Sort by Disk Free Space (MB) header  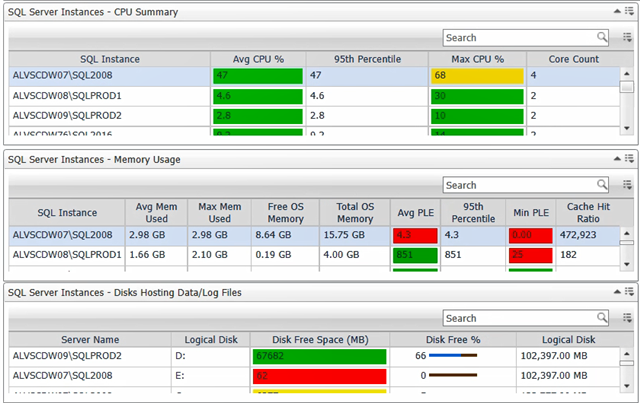pos(320,340)
